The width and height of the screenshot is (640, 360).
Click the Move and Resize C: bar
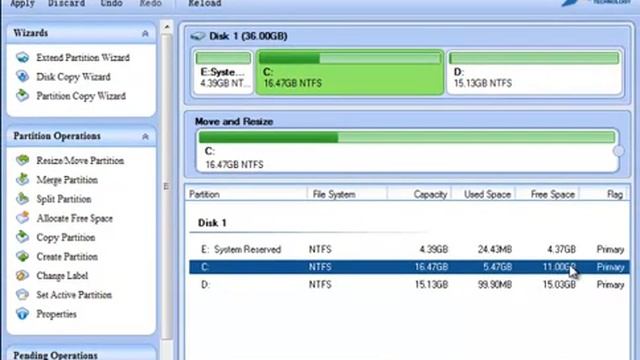407,150
